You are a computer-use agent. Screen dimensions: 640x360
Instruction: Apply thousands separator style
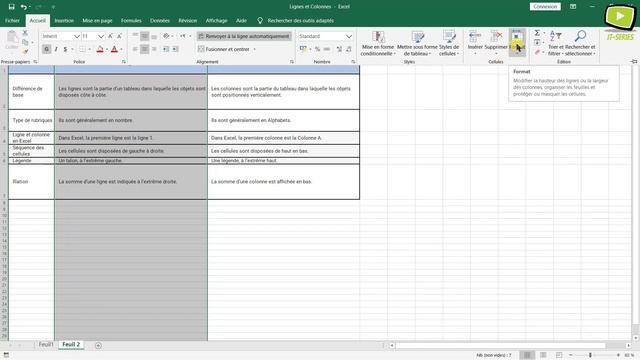(x=327, y=49)
